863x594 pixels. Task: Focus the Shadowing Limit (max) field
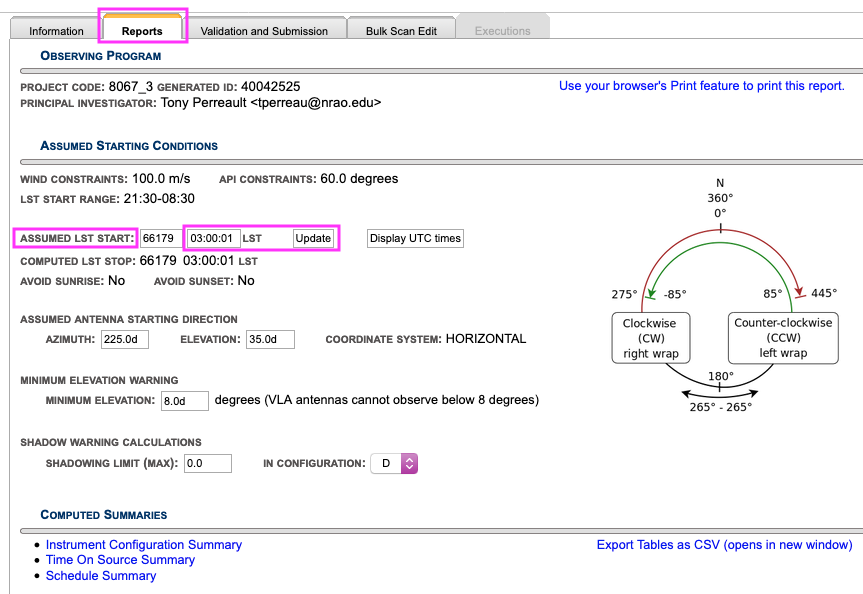click(x=206, y=463)
